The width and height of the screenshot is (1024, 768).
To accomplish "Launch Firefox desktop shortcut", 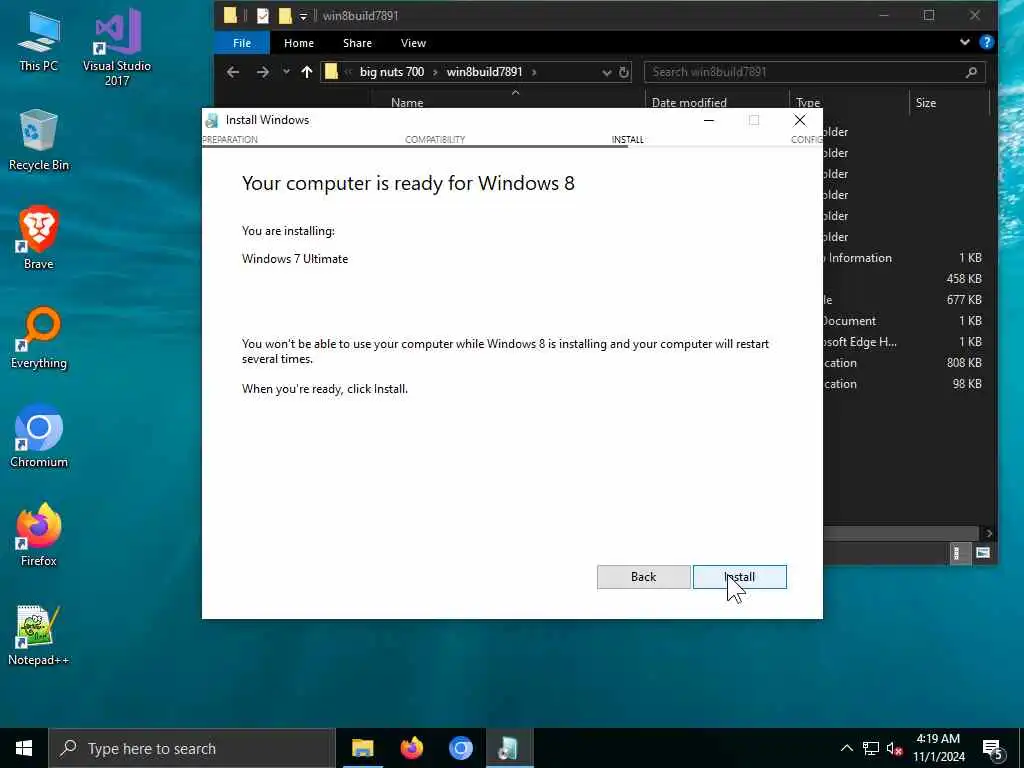I will click(x=39, y=534).
